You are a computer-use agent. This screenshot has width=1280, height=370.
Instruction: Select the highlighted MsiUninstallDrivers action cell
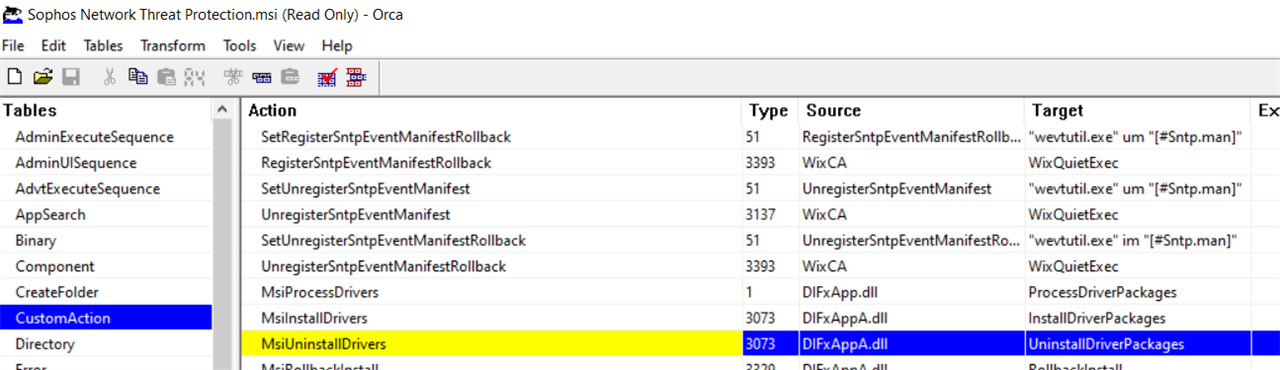point(491,344)
